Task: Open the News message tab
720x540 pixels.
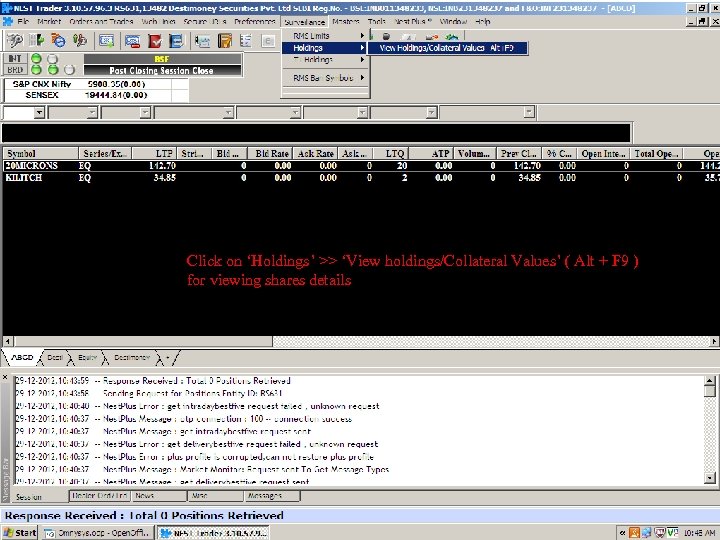Action: point(159,496)
